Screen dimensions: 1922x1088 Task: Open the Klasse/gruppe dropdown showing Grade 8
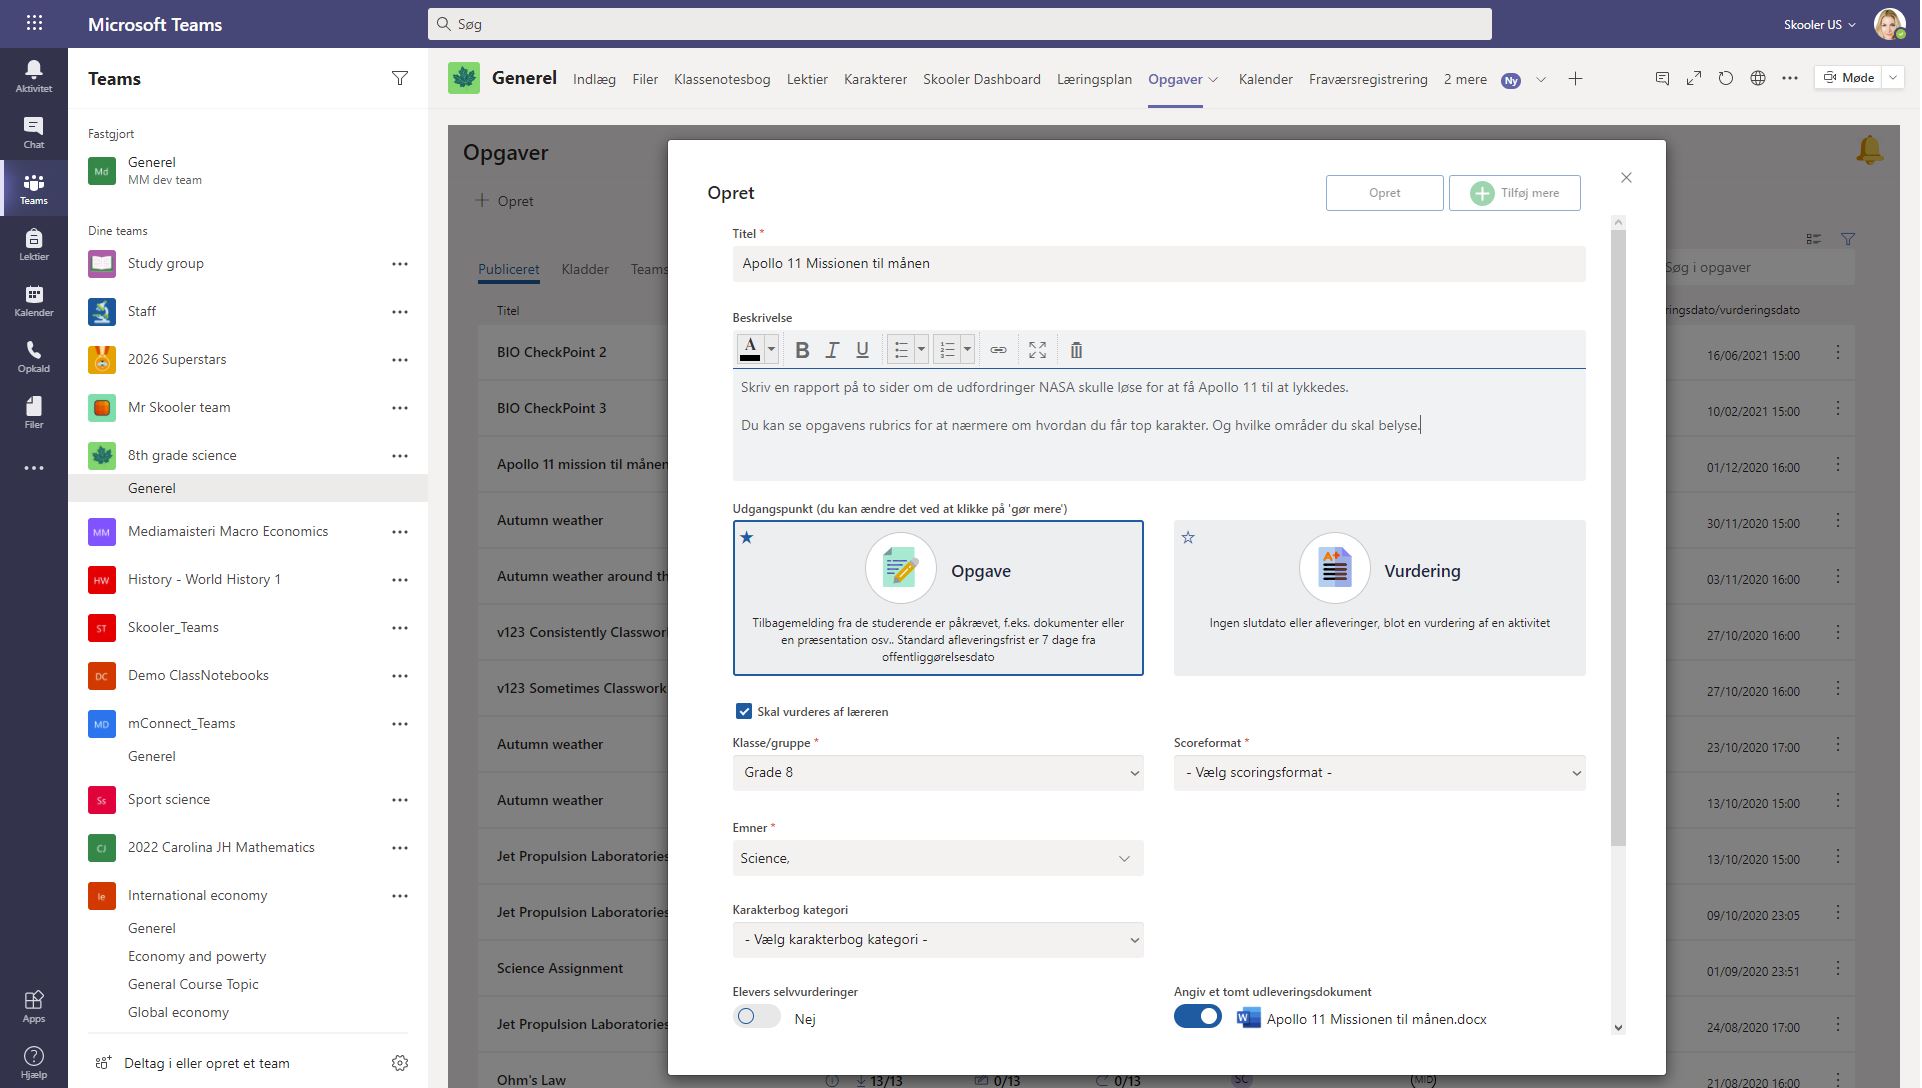[x=937, y=772]
